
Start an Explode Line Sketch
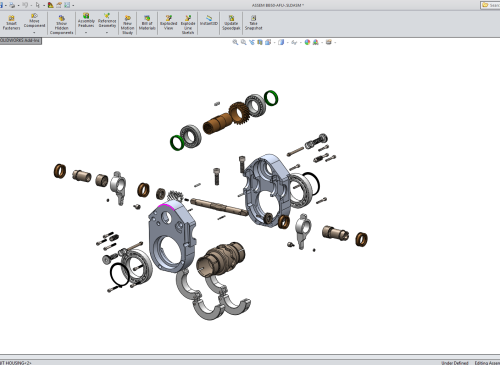188,24
